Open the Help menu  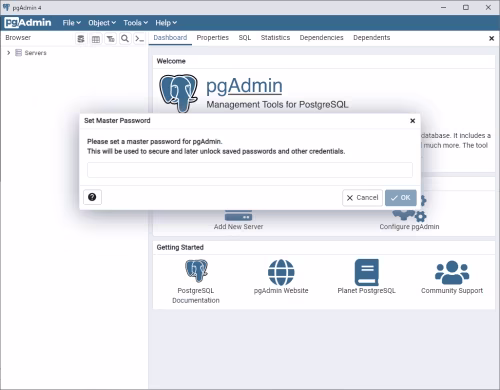(x=166, y=23)
